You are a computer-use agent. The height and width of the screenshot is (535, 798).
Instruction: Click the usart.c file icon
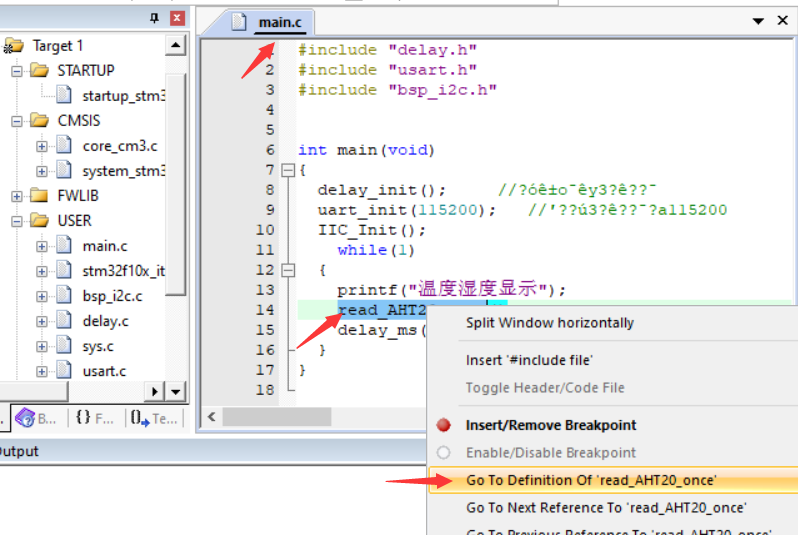[x=64, y=370]
